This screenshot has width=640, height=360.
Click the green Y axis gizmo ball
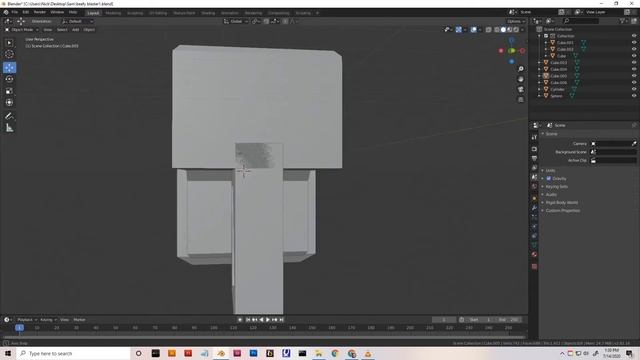pos(511,51)
